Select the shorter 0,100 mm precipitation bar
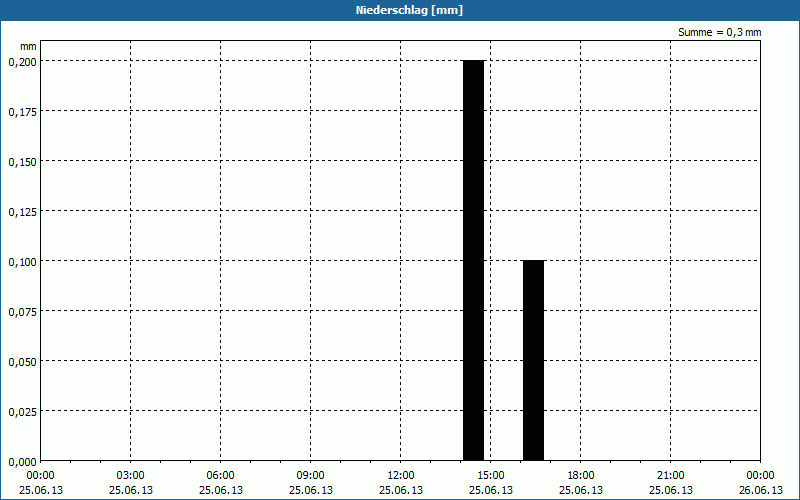The height and width of the screenshot is (500, 800). (533, 360)
